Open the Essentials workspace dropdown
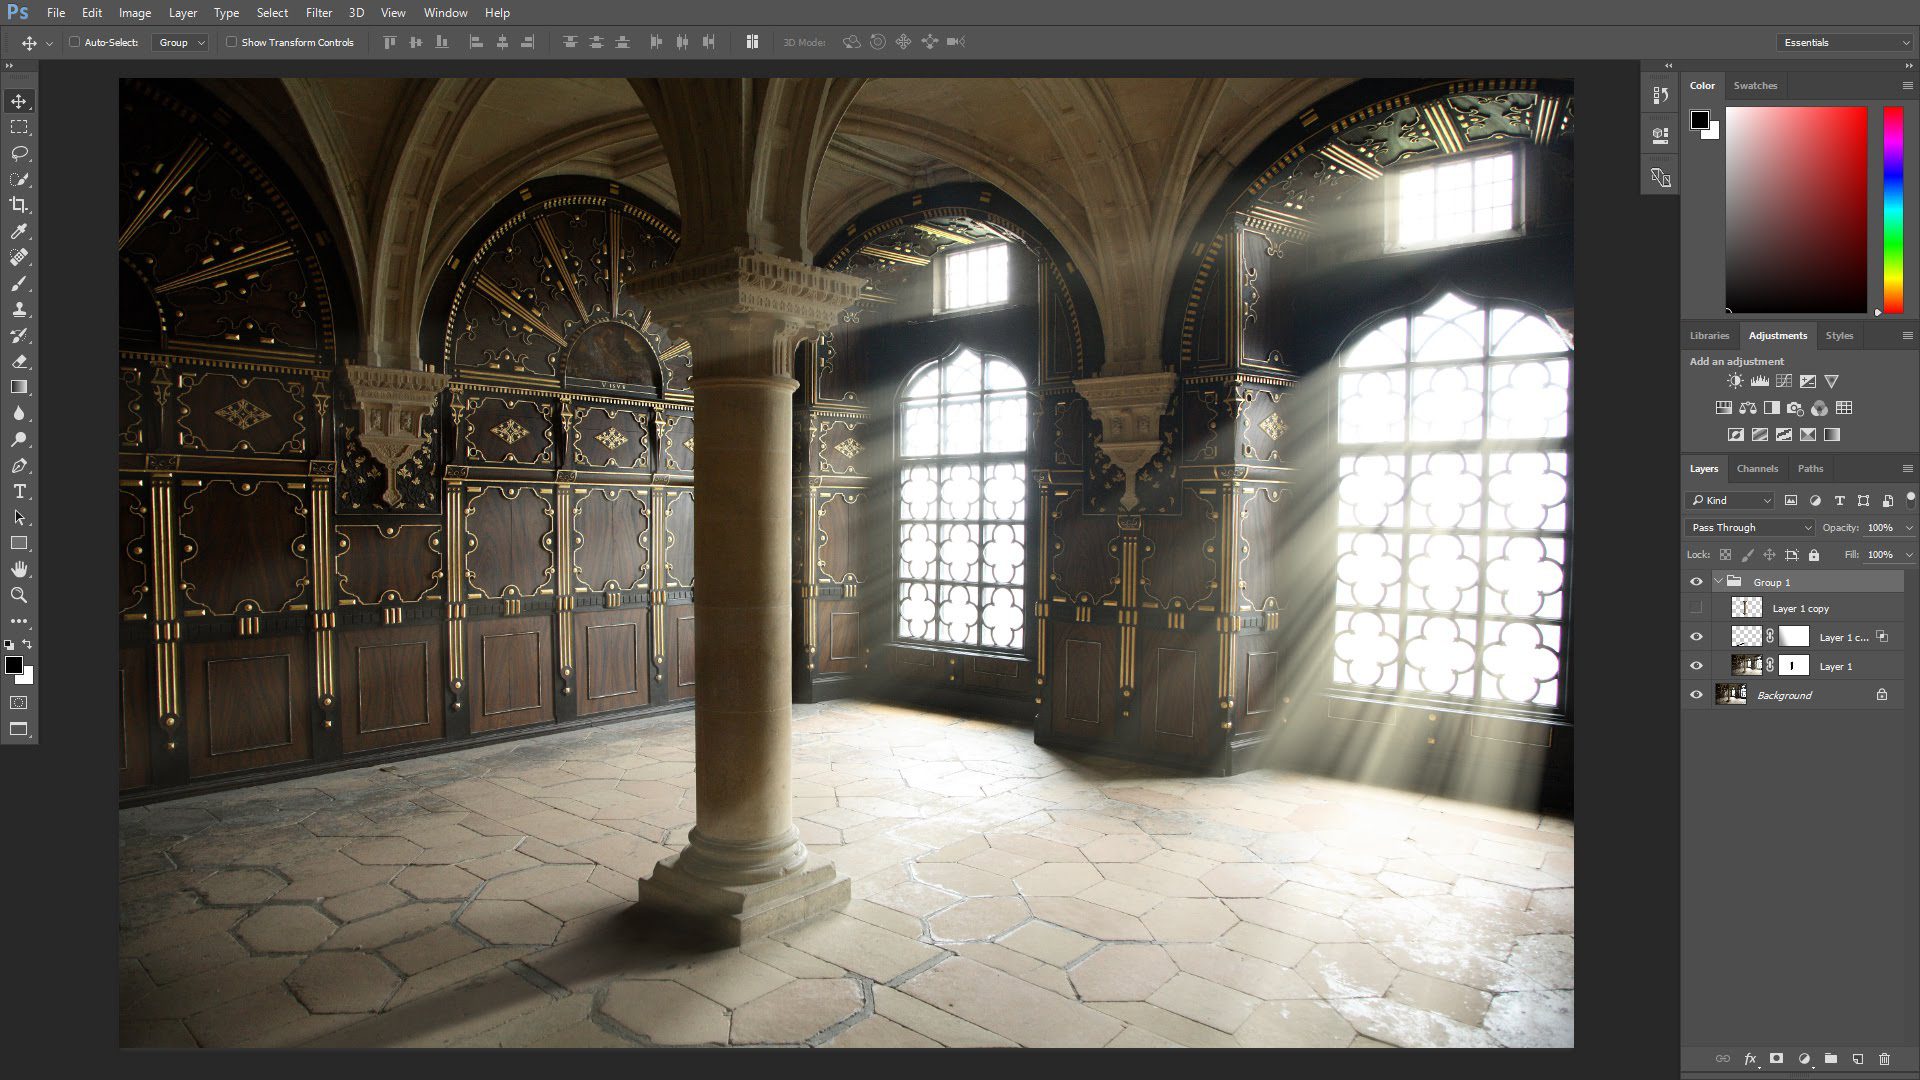Image resolution: width=1920 pixels, height=1080 pixels. (x=1843, y=42)
